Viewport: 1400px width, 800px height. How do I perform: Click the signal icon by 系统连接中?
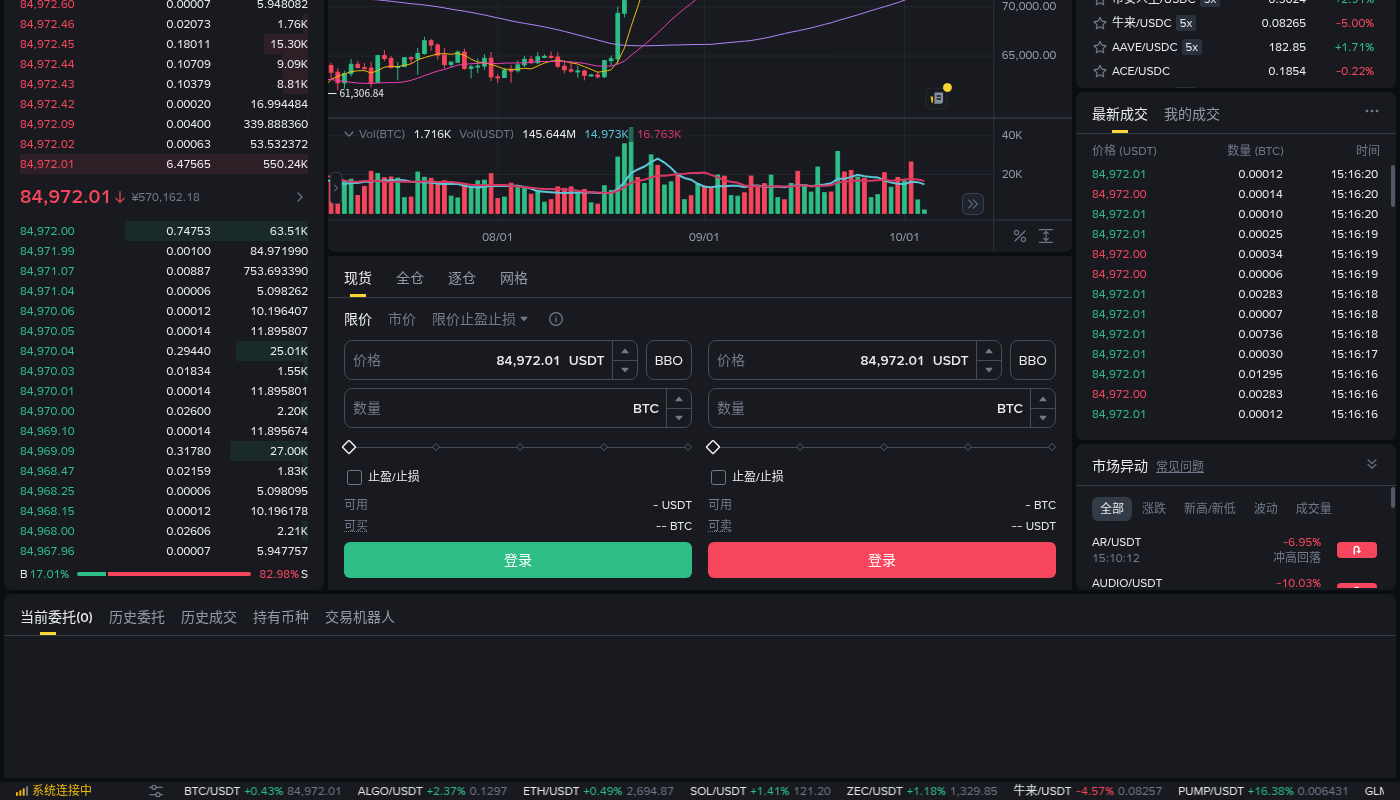(21, 791)
